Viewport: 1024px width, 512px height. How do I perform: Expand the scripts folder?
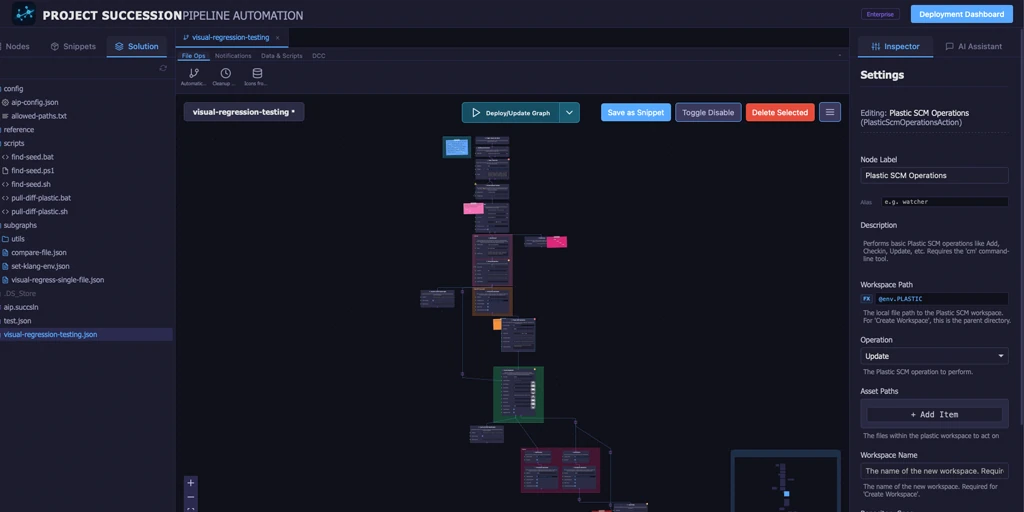14,144
